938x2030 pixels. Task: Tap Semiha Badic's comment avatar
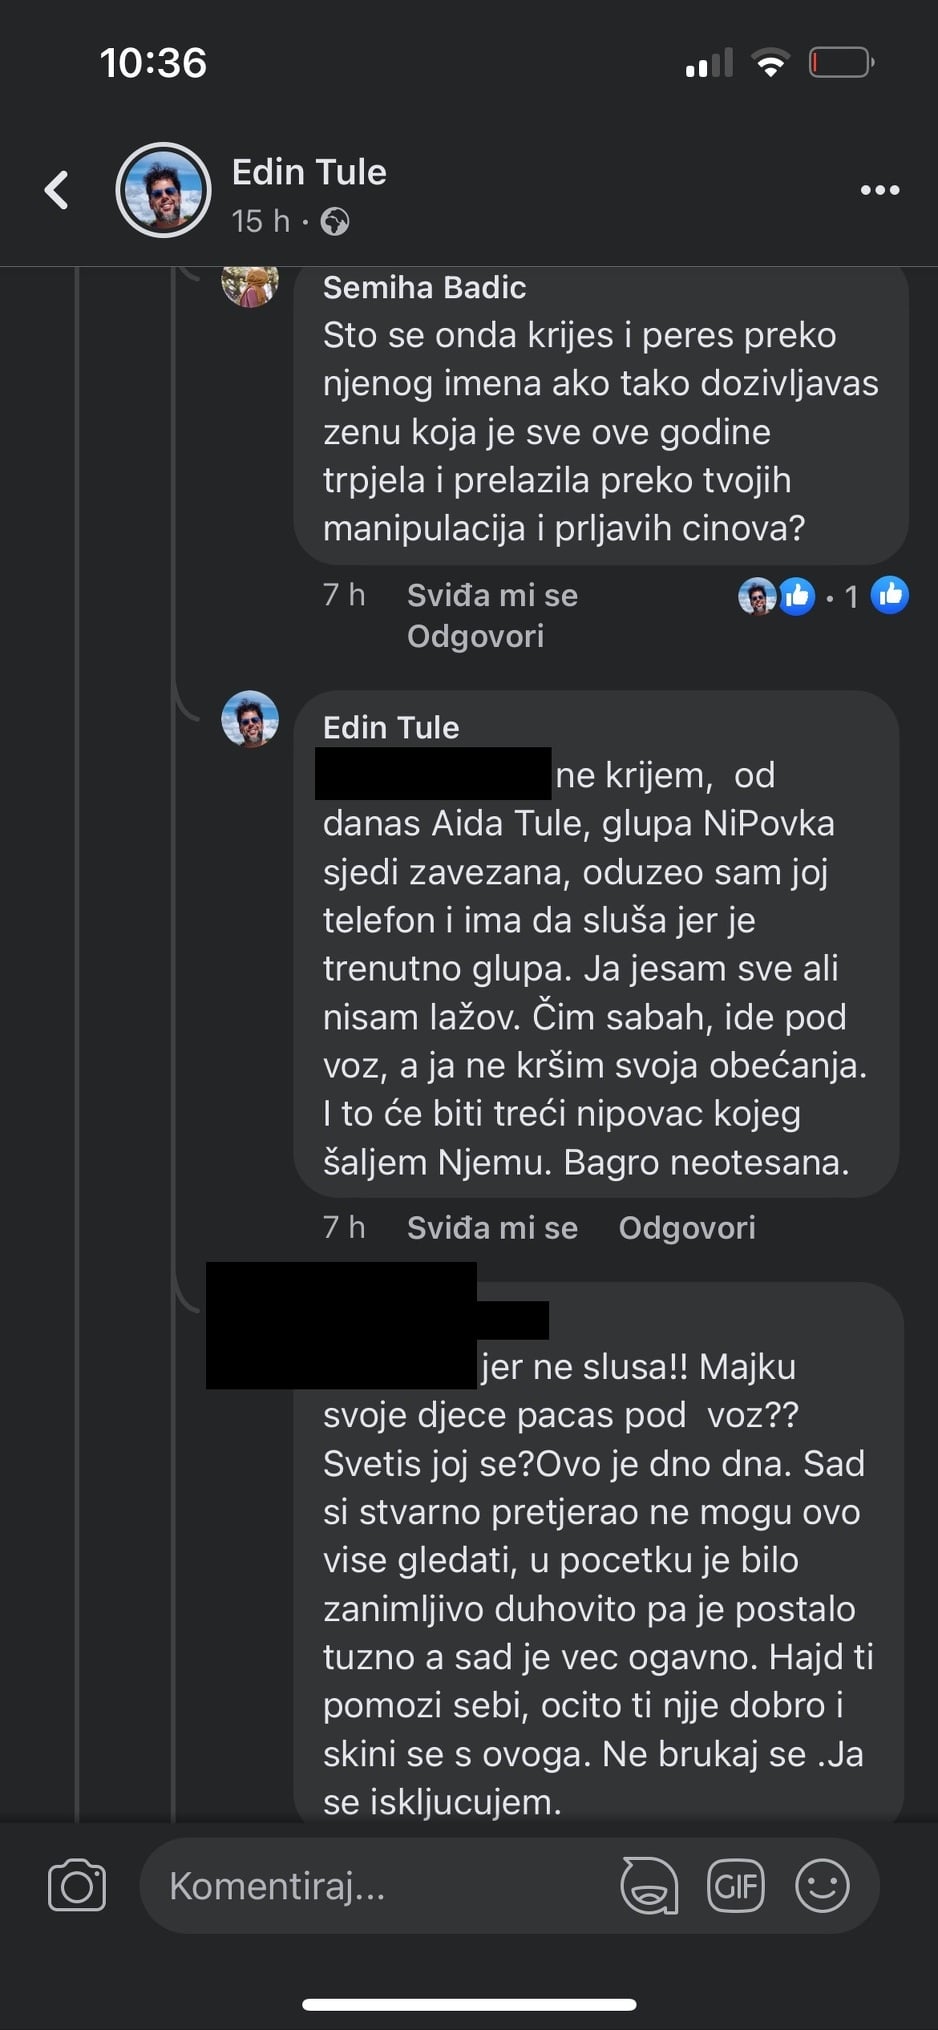click(x=249, y=285)
